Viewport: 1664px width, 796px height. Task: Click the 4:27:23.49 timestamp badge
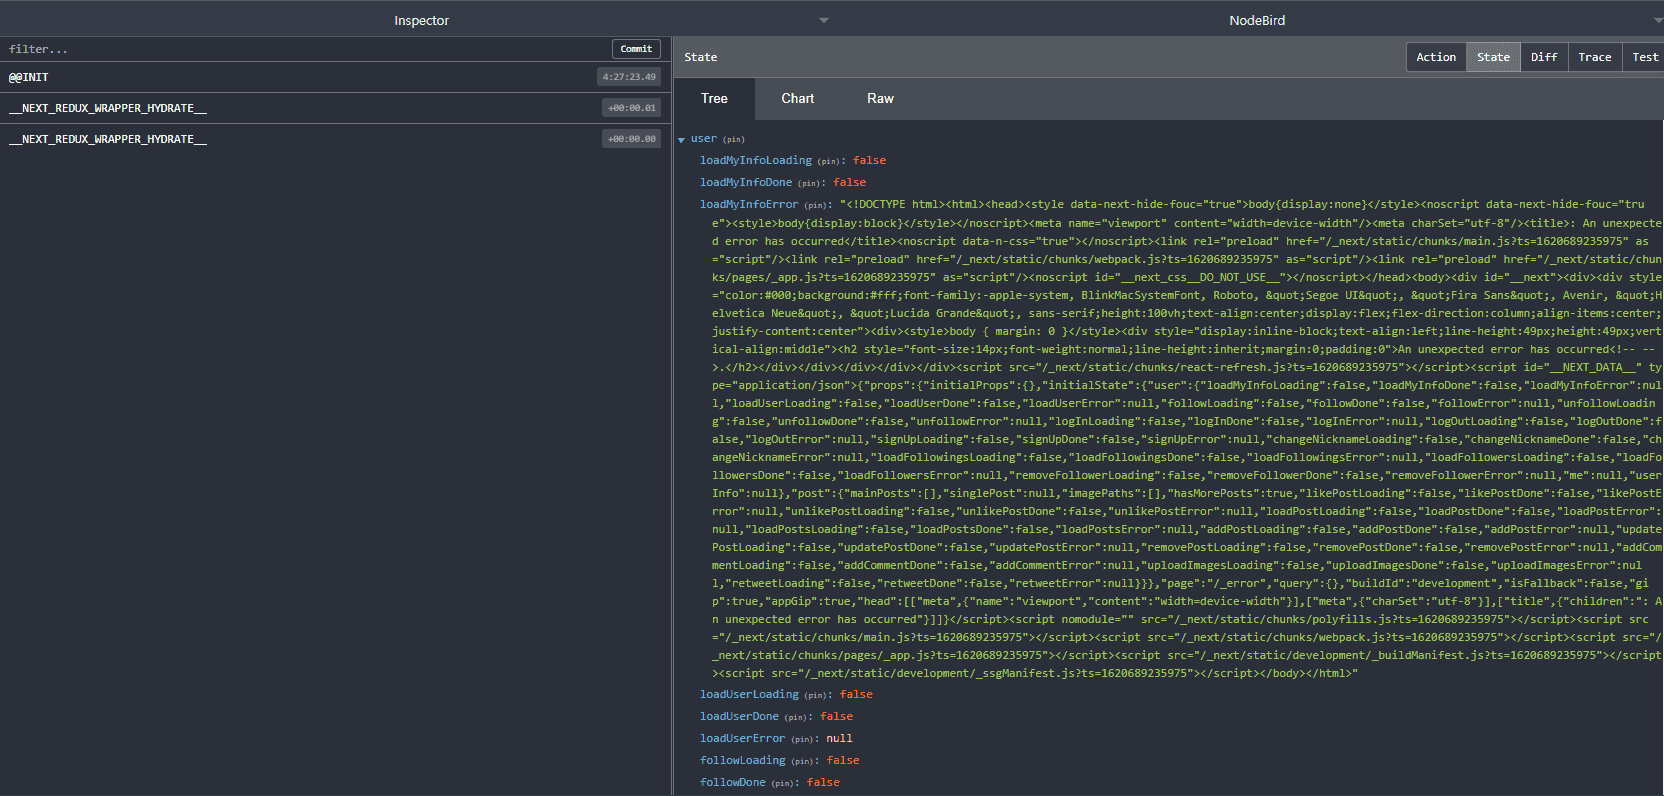(629, 77)
